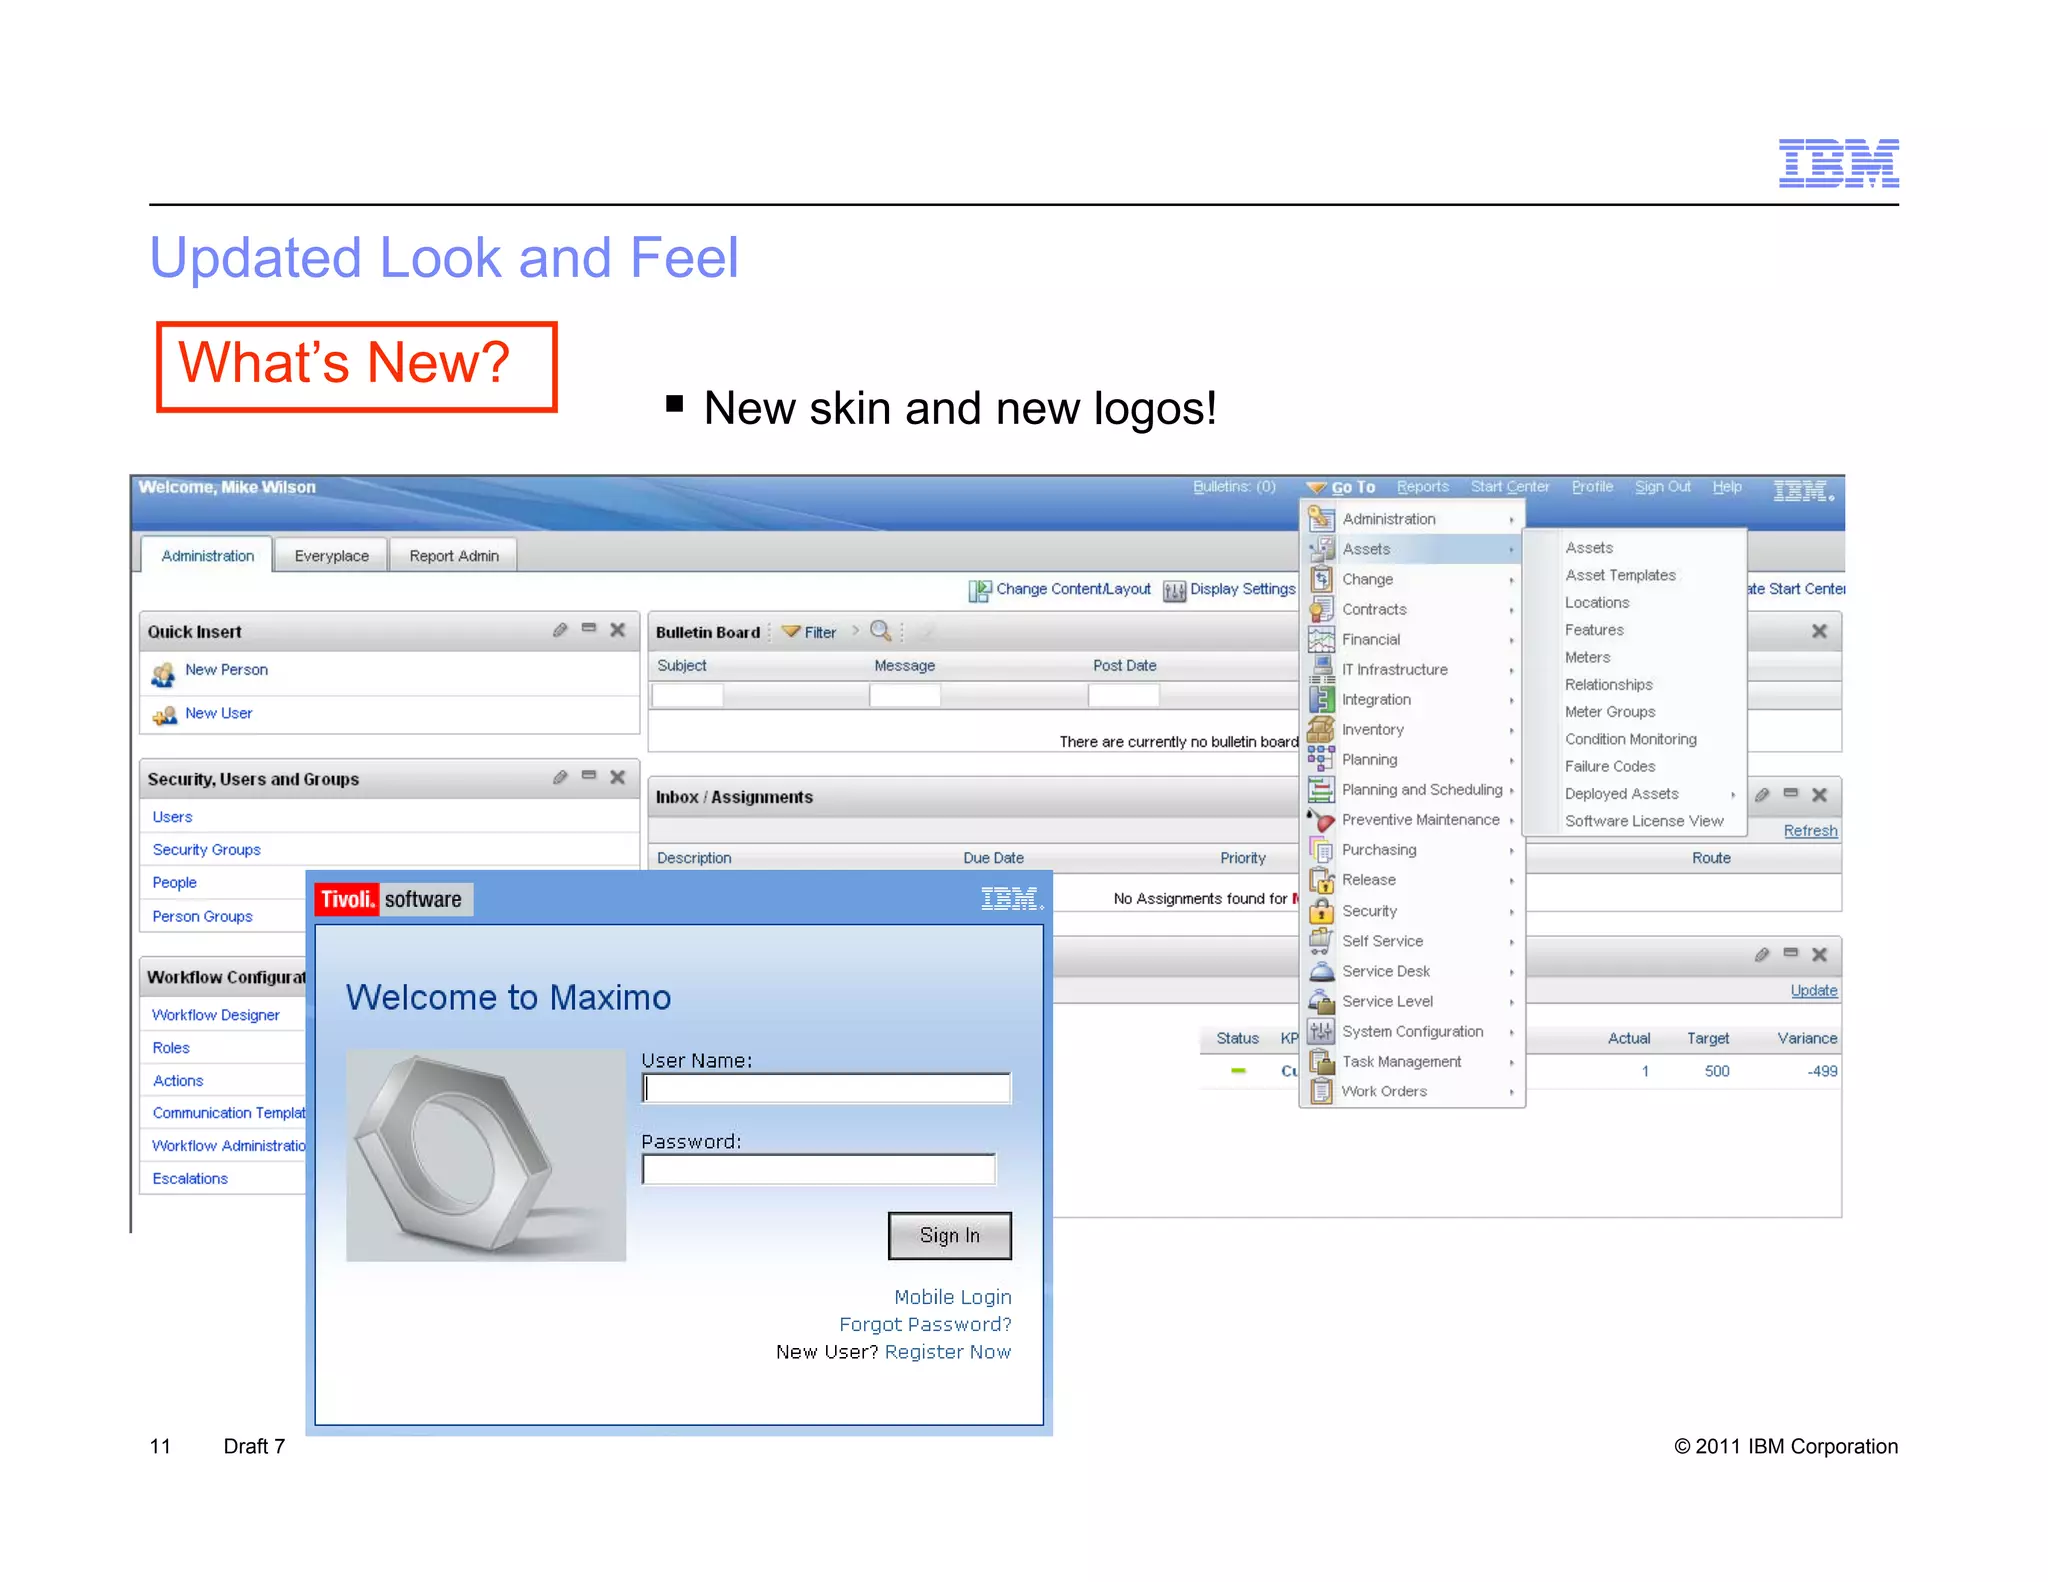Expand the Work Orders submenu arrow

pos(1511,1092)
